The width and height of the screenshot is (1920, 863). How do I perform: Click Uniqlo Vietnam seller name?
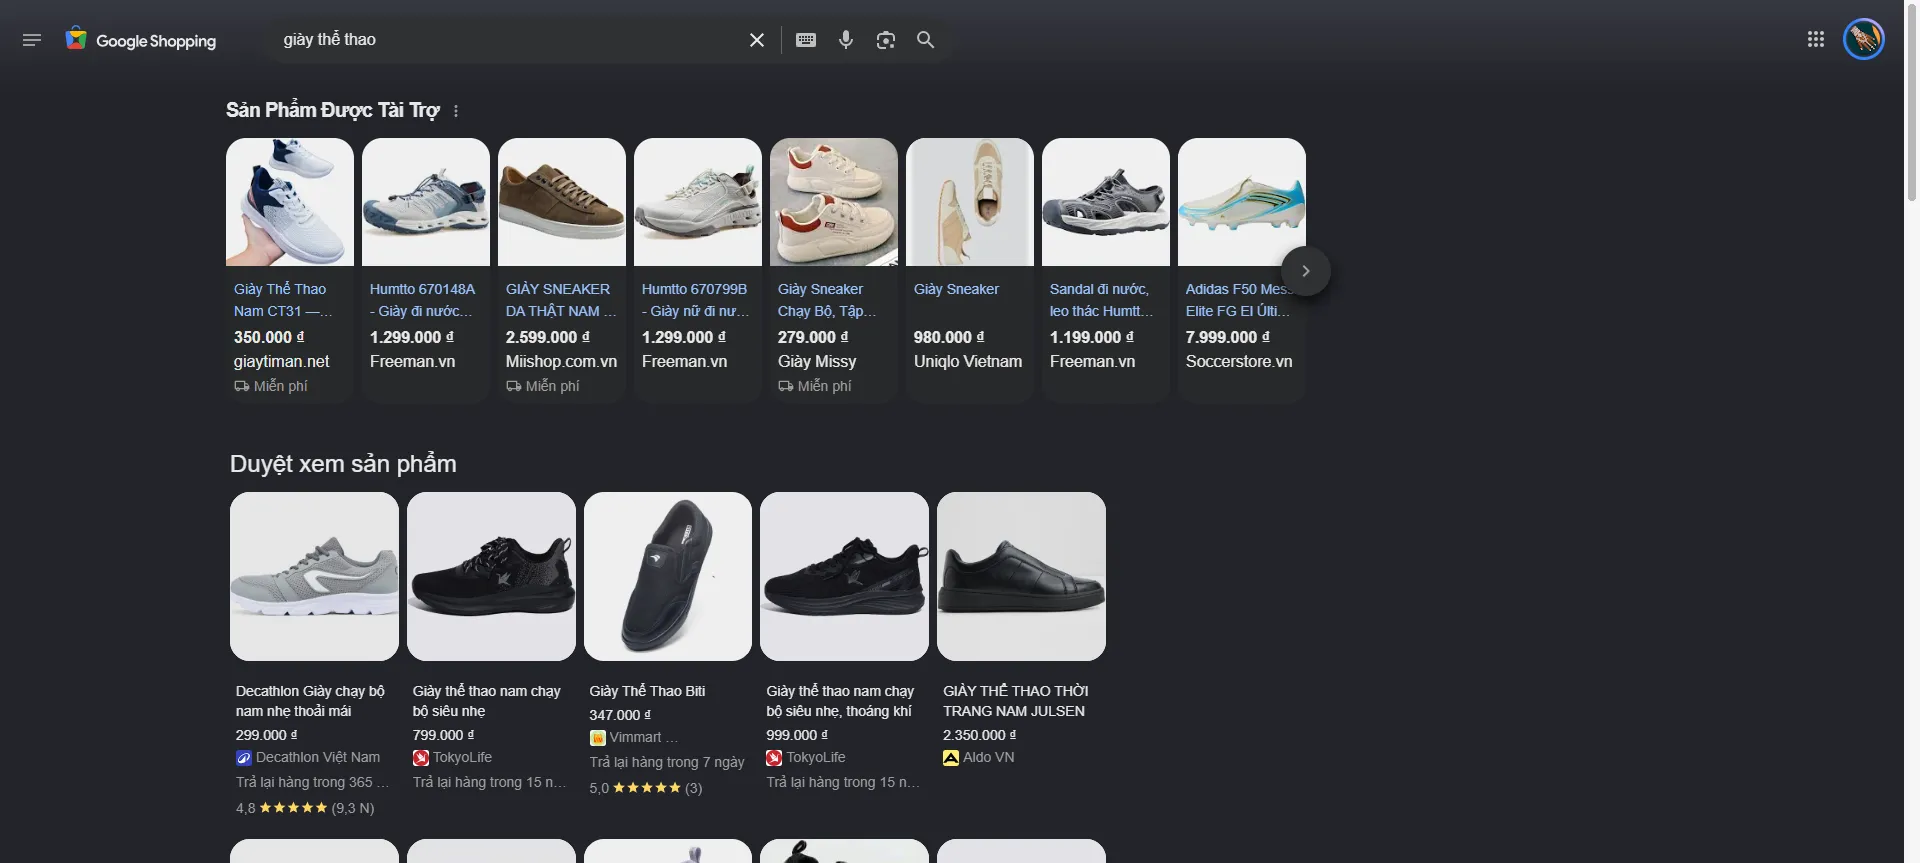(968, 361)
